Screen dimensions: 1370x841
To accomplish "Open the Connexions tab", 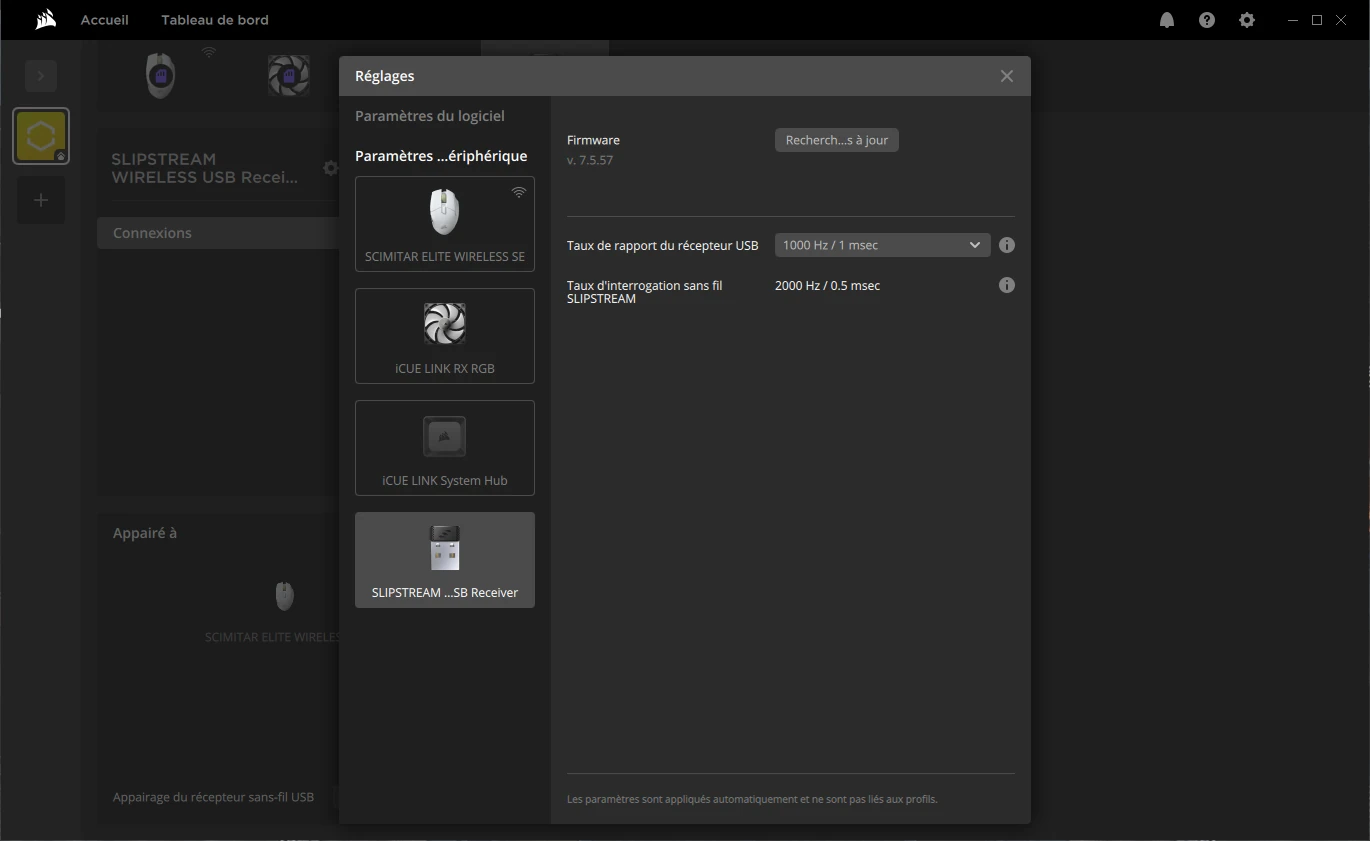I will click(x=218, y=233).
